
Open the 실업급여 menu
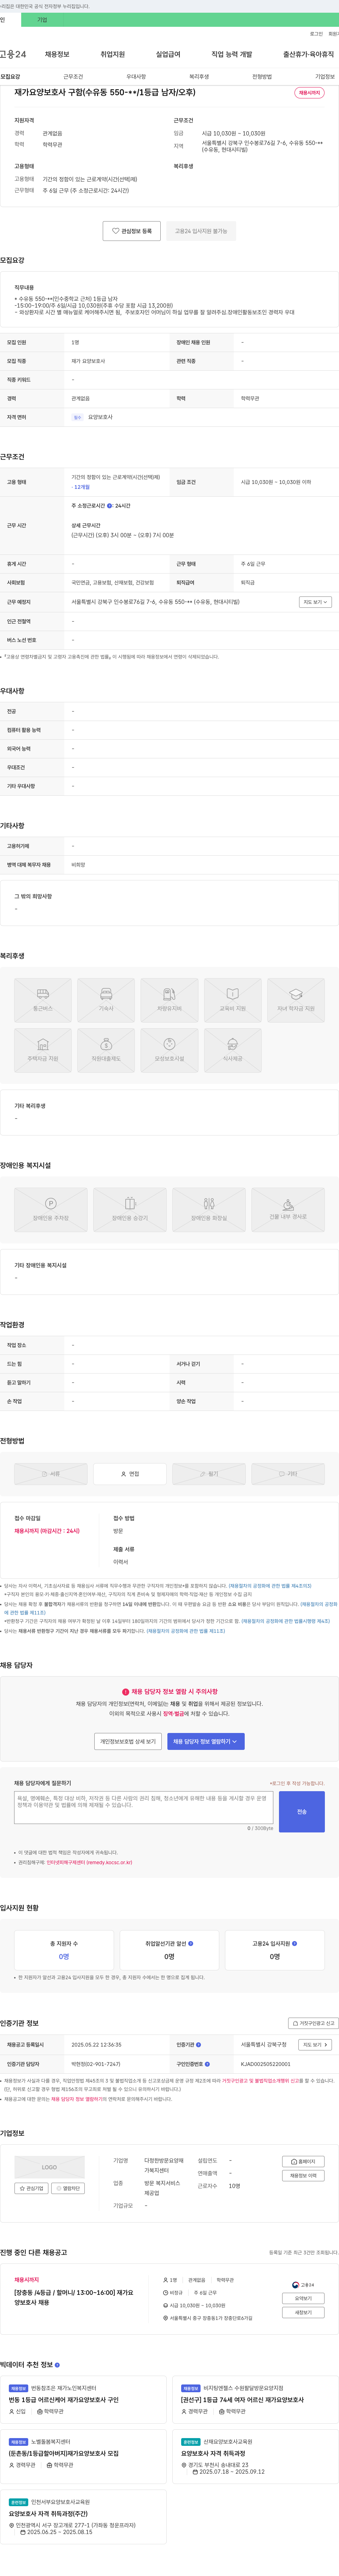point(168,54)
